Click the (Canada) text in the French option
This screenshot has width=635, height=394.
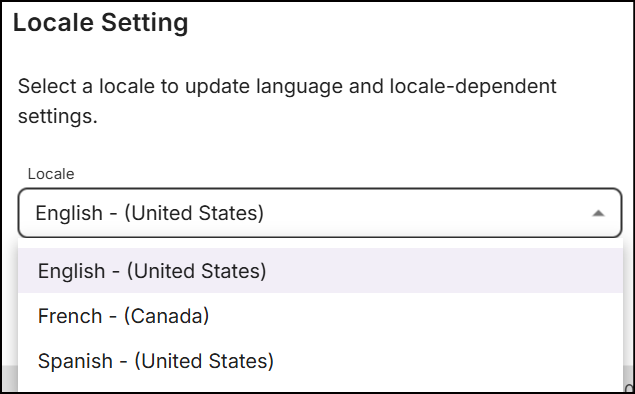pyautogui.click(x=166, y=316)
